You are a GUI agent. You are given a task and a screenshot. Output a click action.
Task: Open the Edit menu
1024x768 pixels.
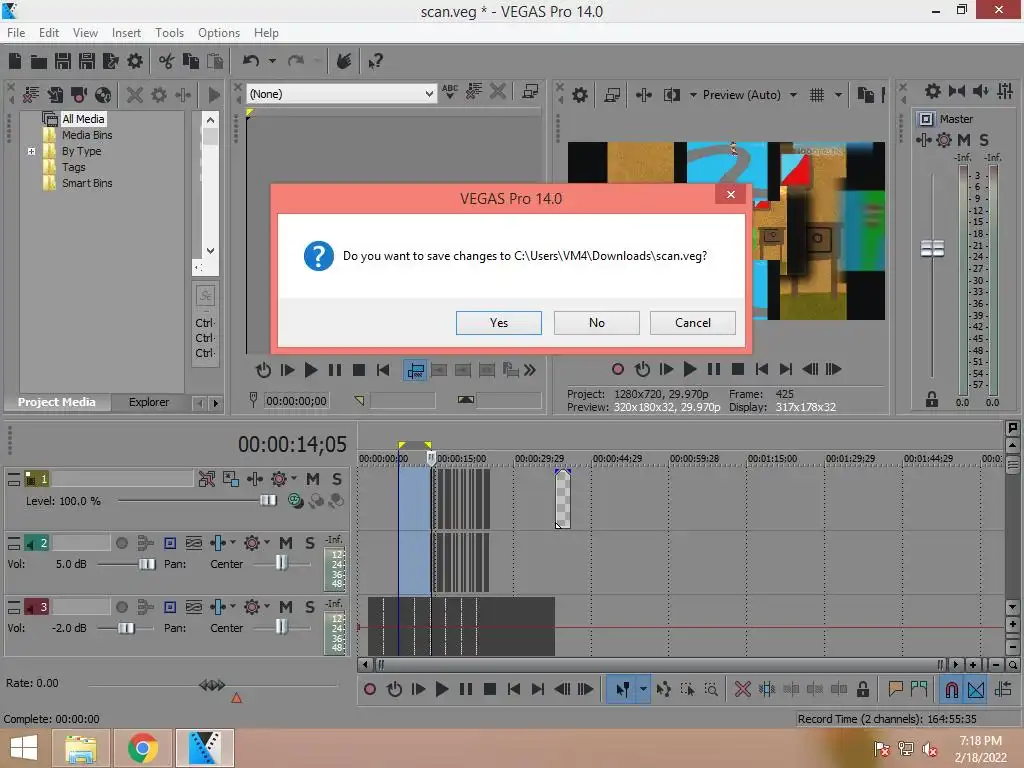(48, 33)
